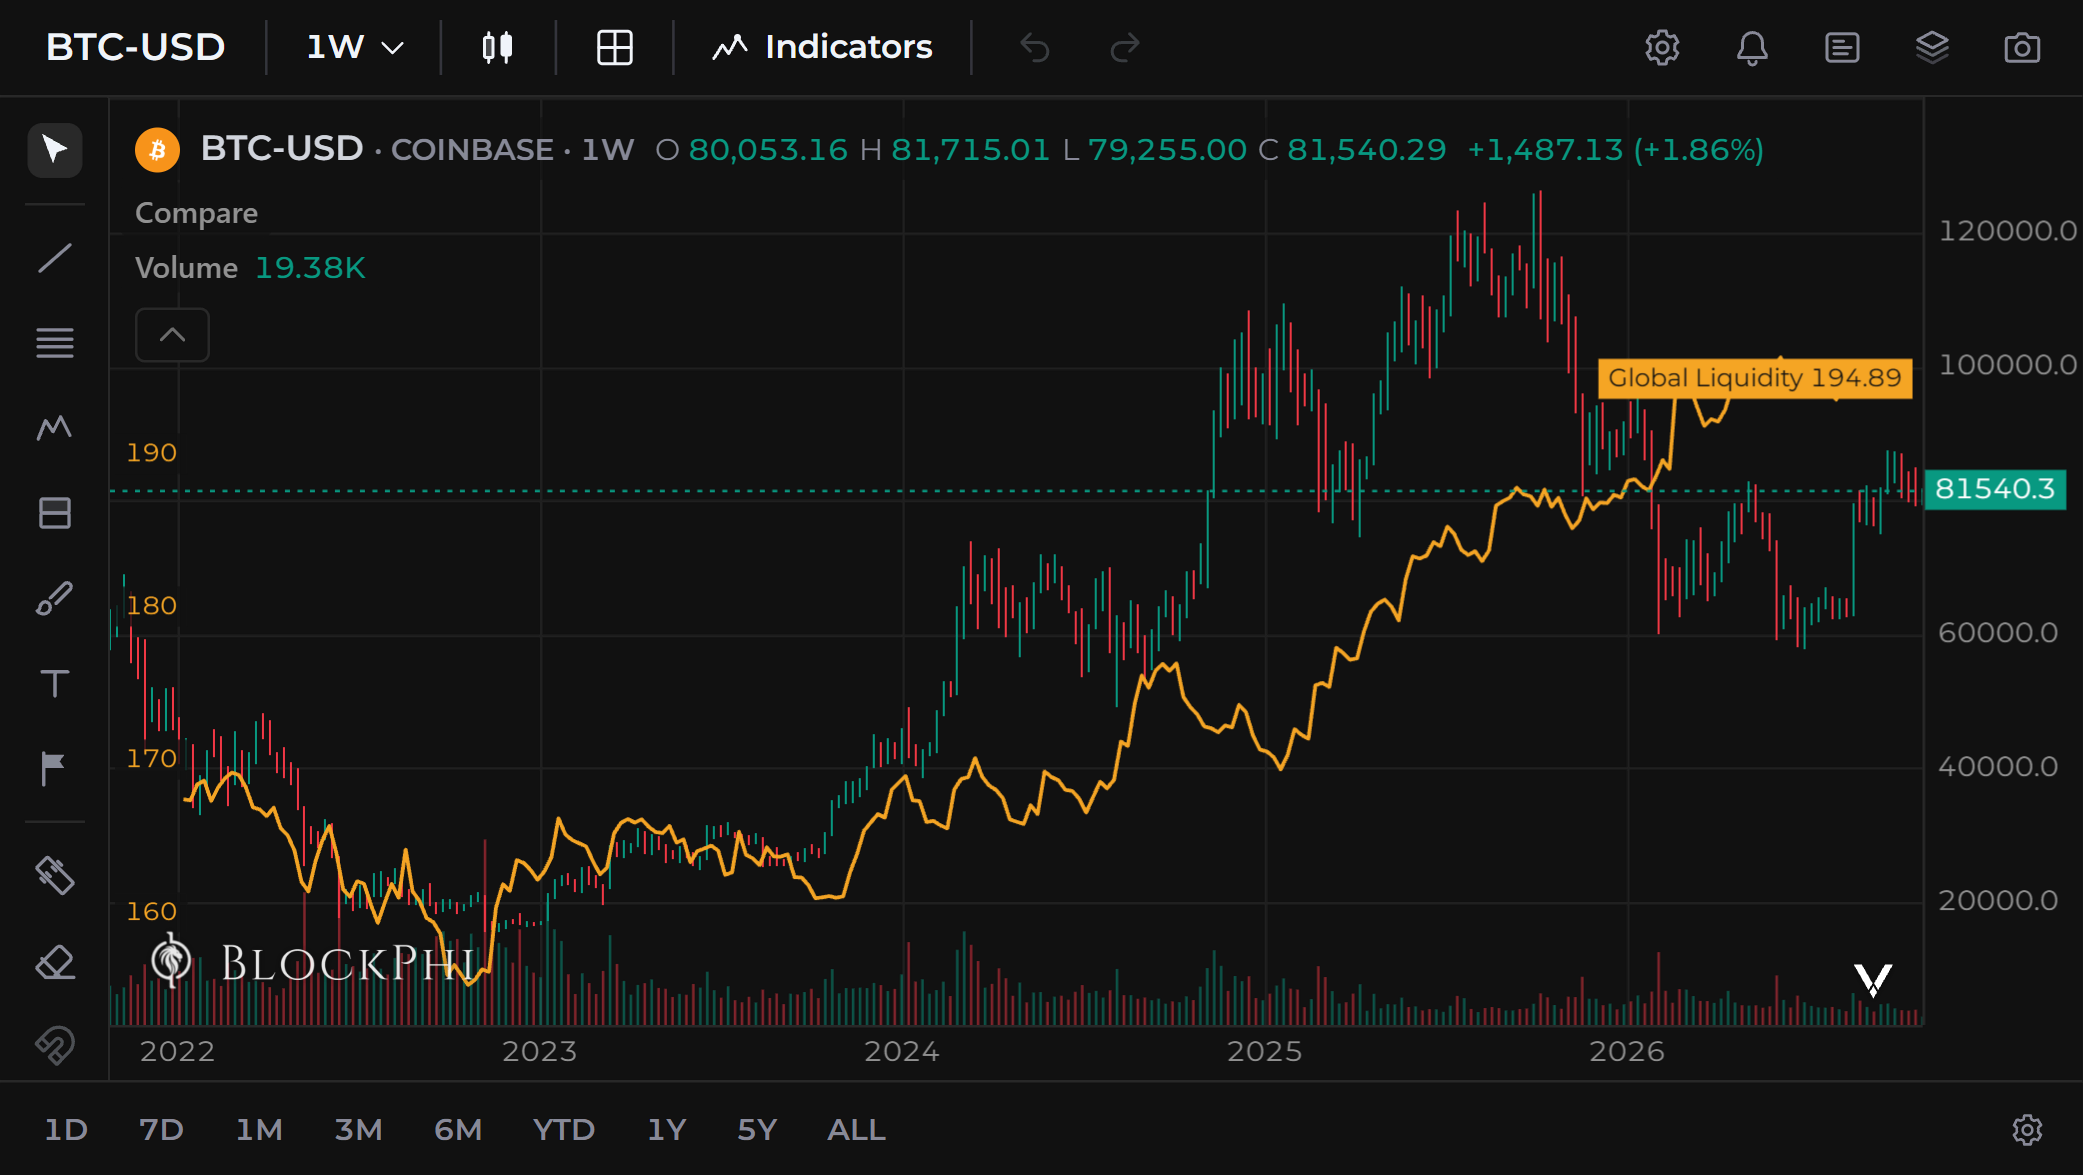The image size is (2083, 1175).
Task: Undo the last chart action
Action: (1035, 47)
